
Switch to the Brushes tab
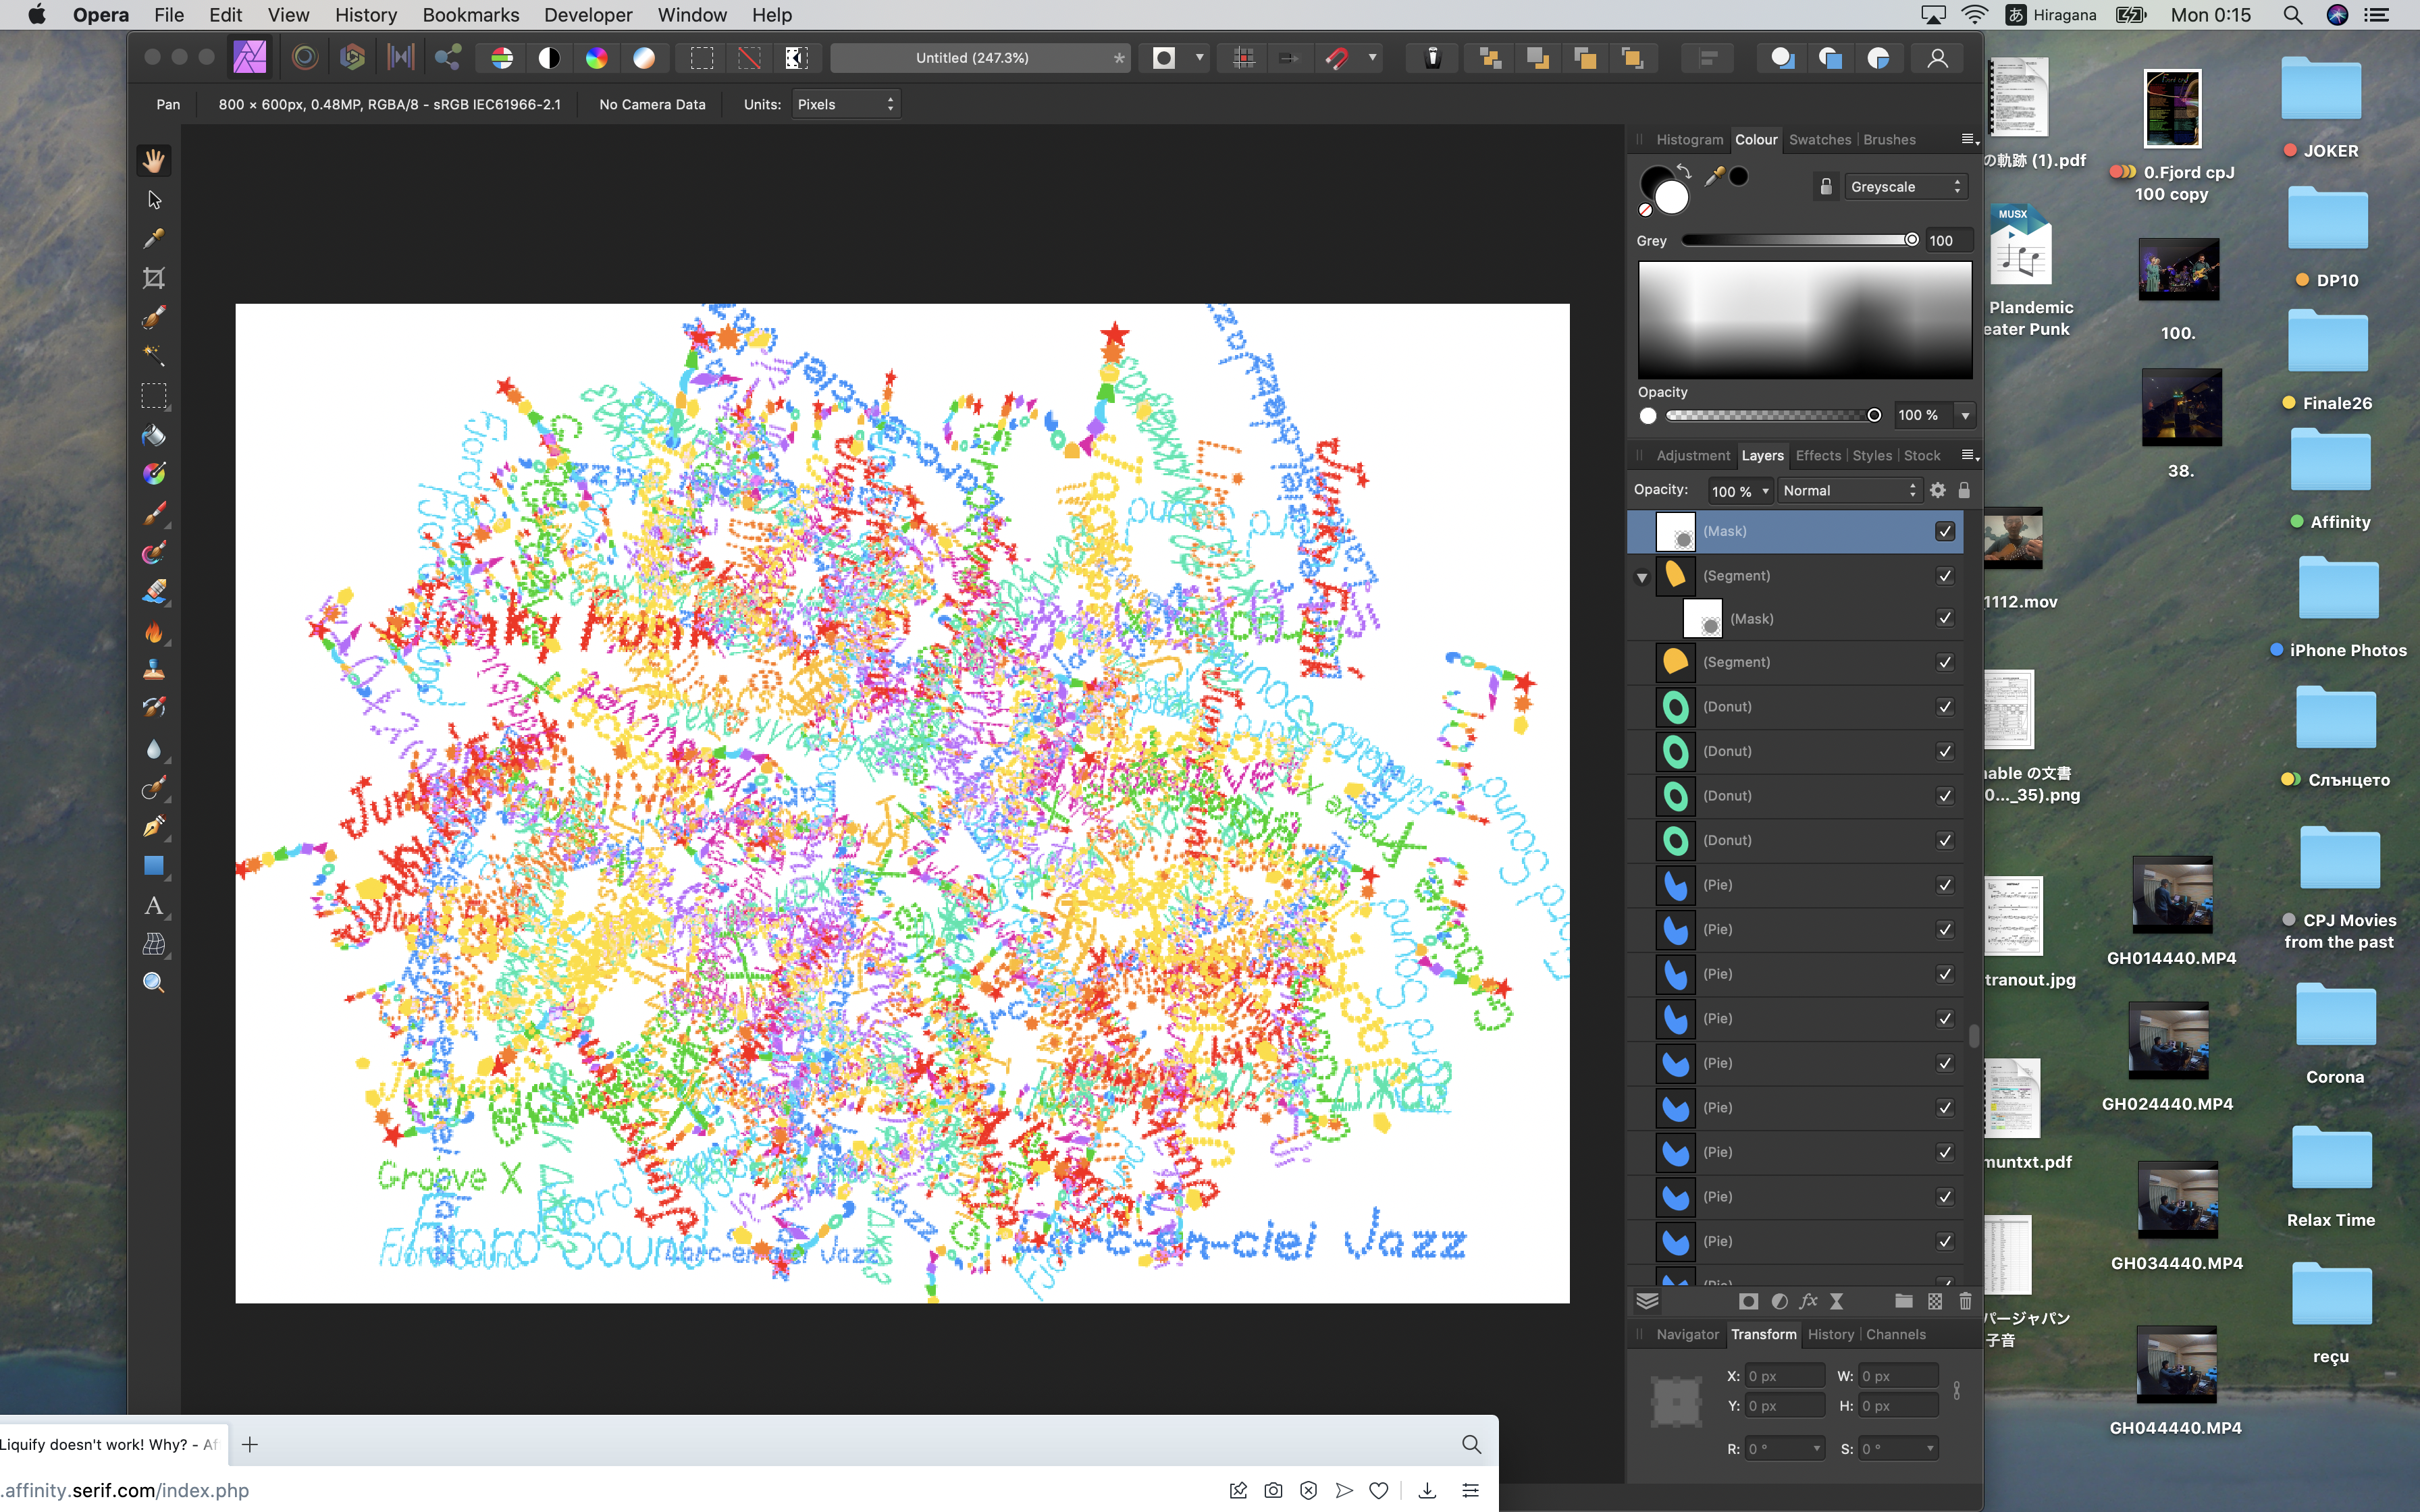[x=1889, y=140]
